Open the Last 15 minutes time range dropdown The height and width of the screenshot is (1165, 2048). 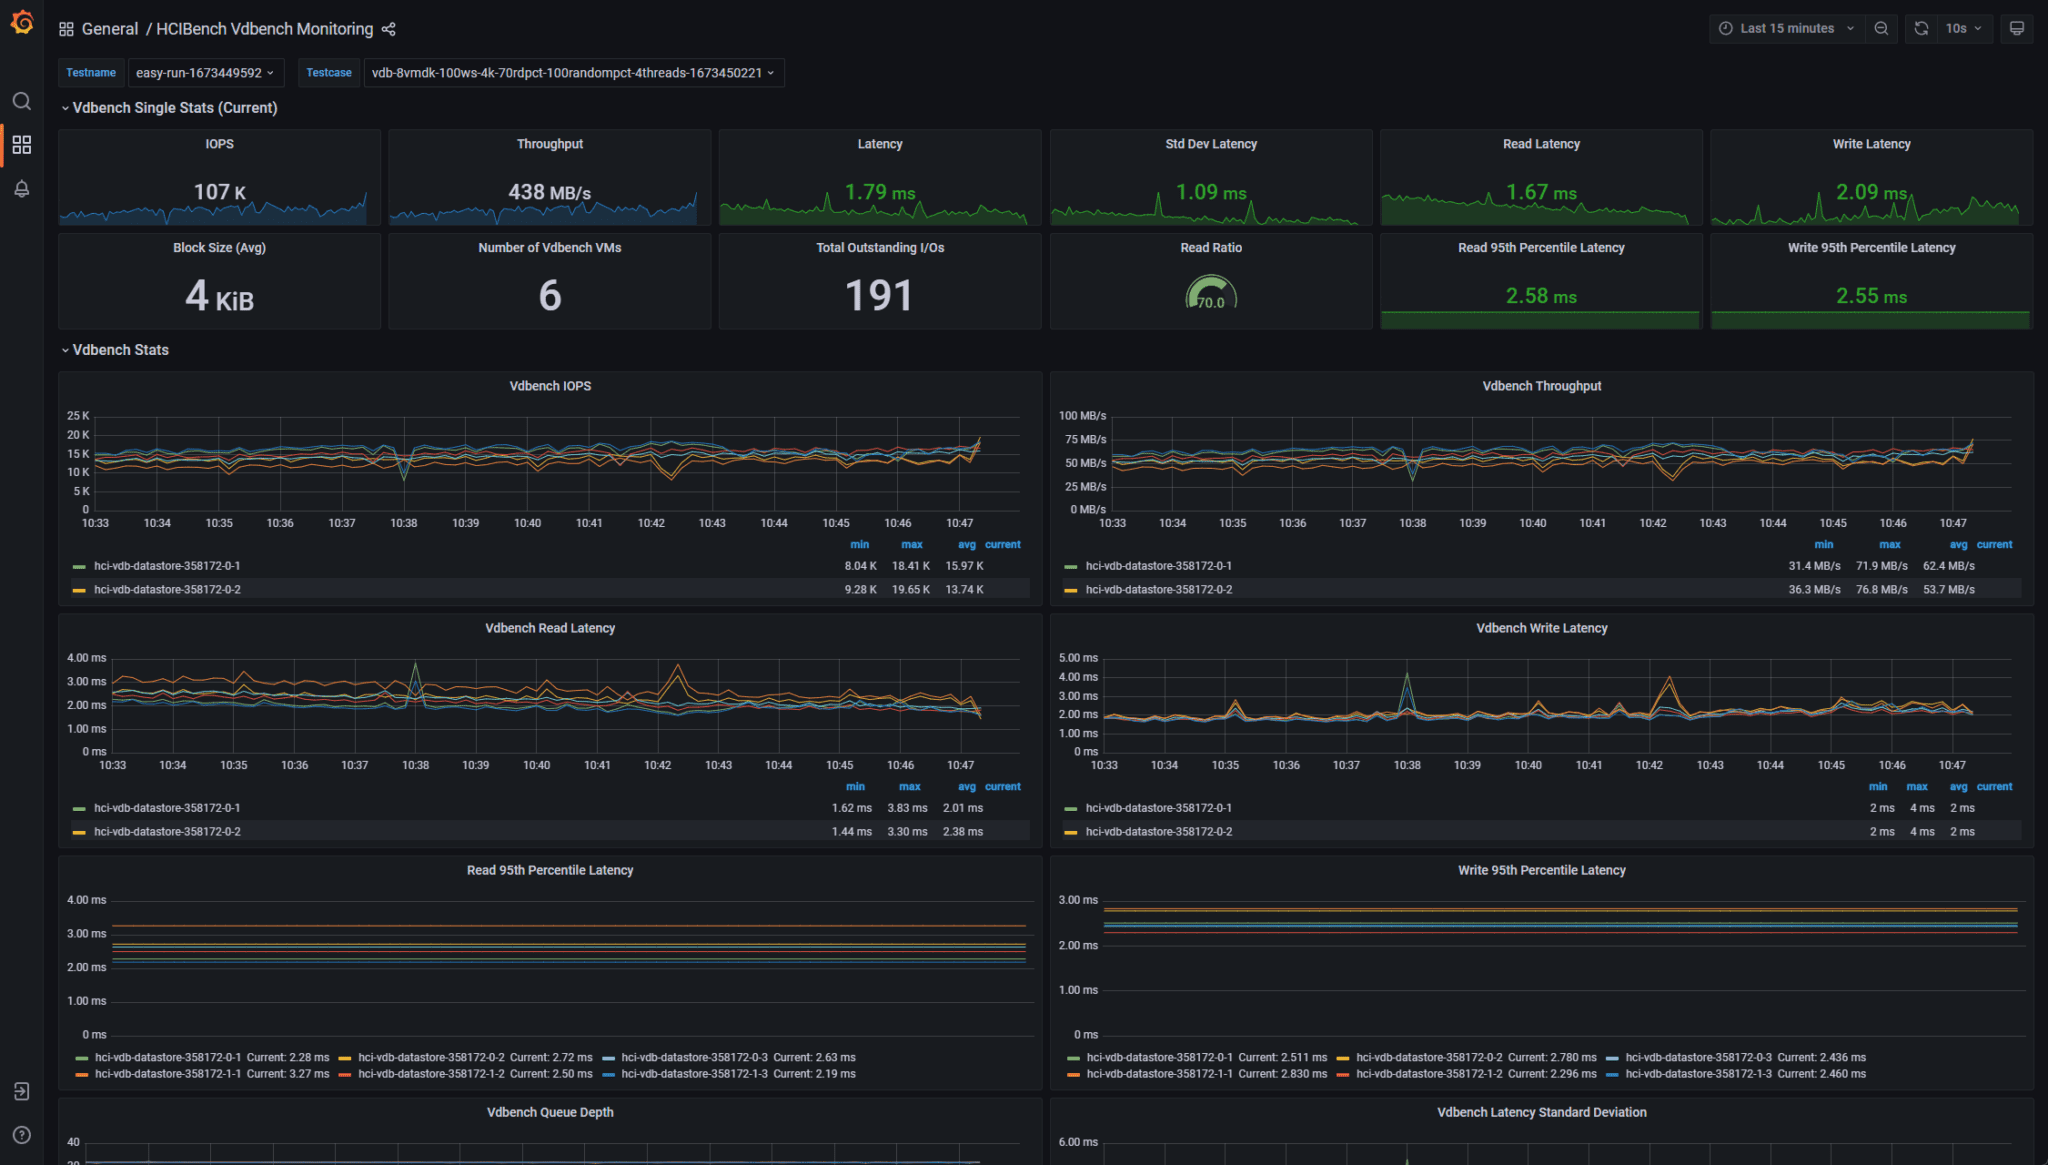(x=1786, y=28)
